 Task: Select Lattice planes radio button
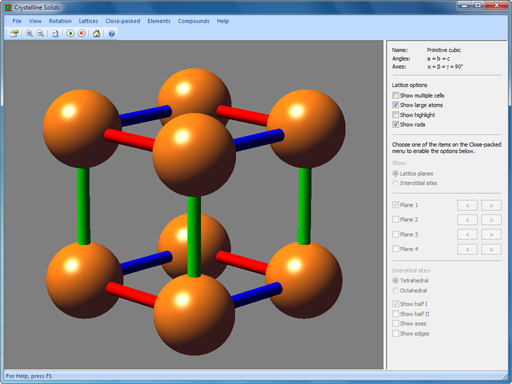395,173
